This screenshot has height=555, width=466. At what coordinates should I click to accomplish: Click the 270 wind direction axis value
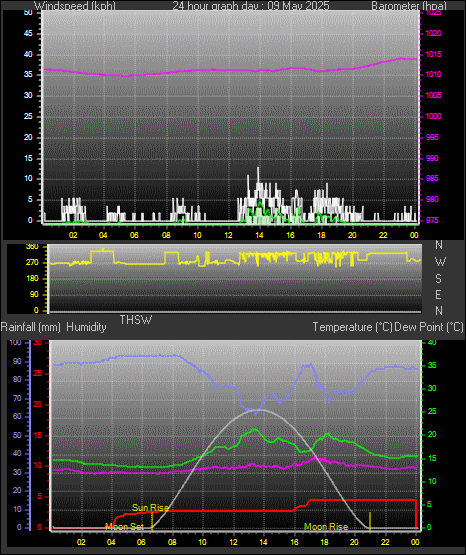click(33, 263)
